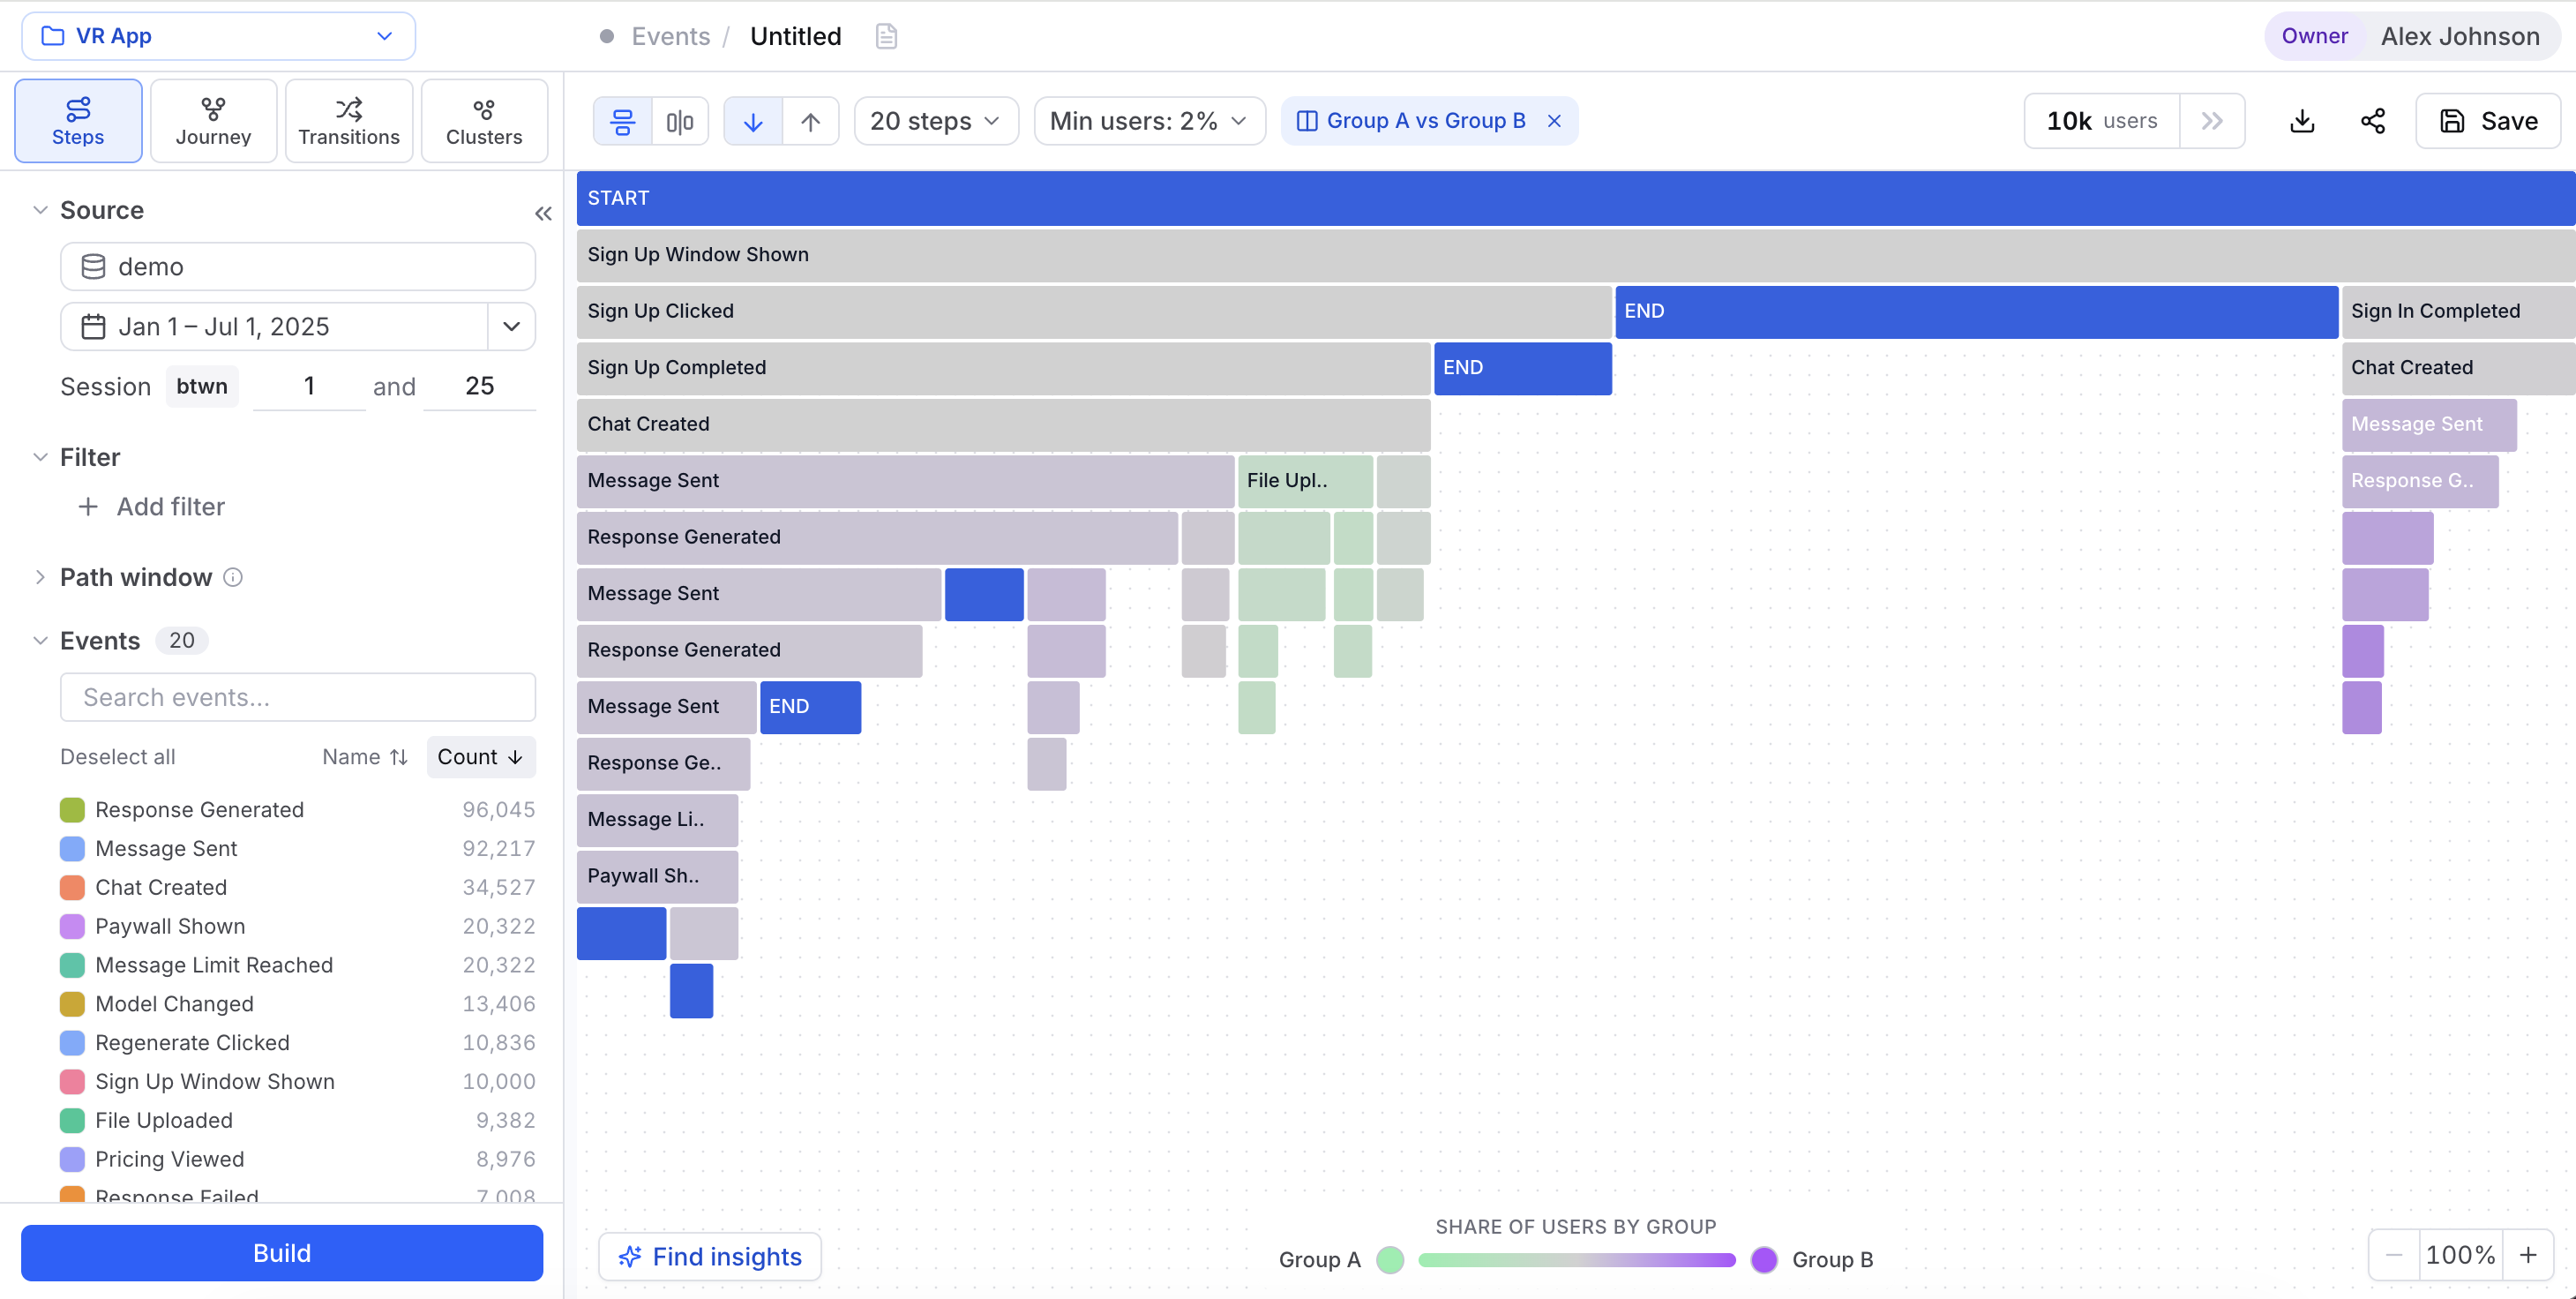This screenshot has width=2576, height=1299.
Task: Click Deselect all events
Action: [118, 757]
